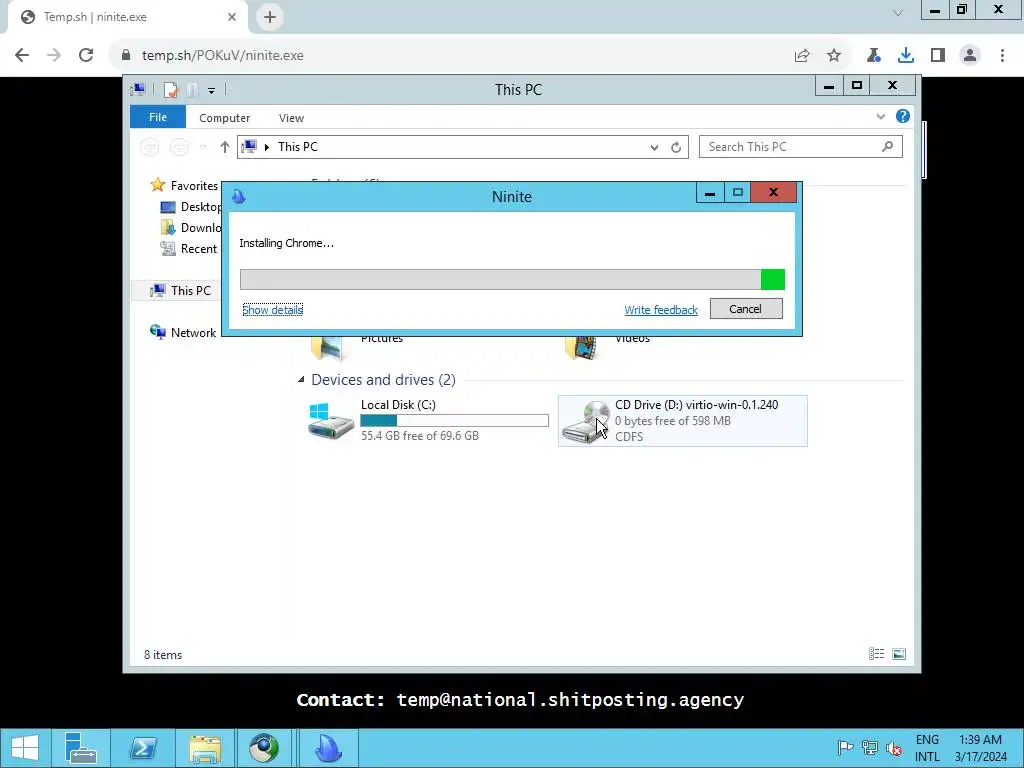Toggle the browser side panel icon

click(x=938, y=56)
